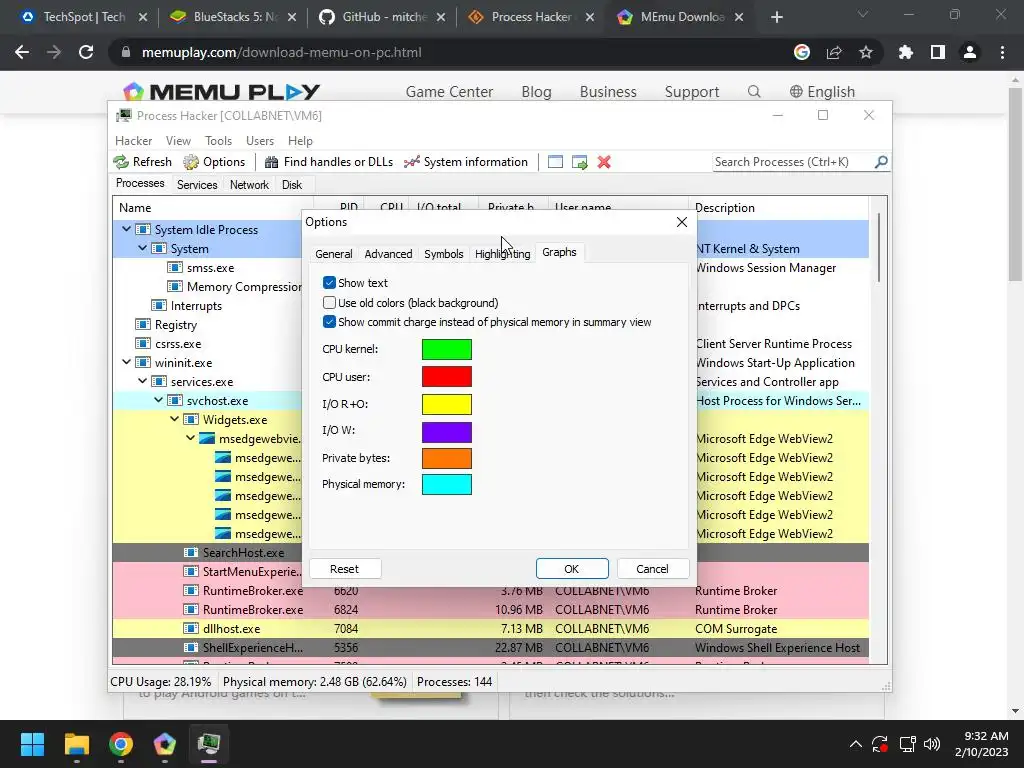Enable Use old colors (black background)
The image size is (1024, 768).
coord(329,303)
